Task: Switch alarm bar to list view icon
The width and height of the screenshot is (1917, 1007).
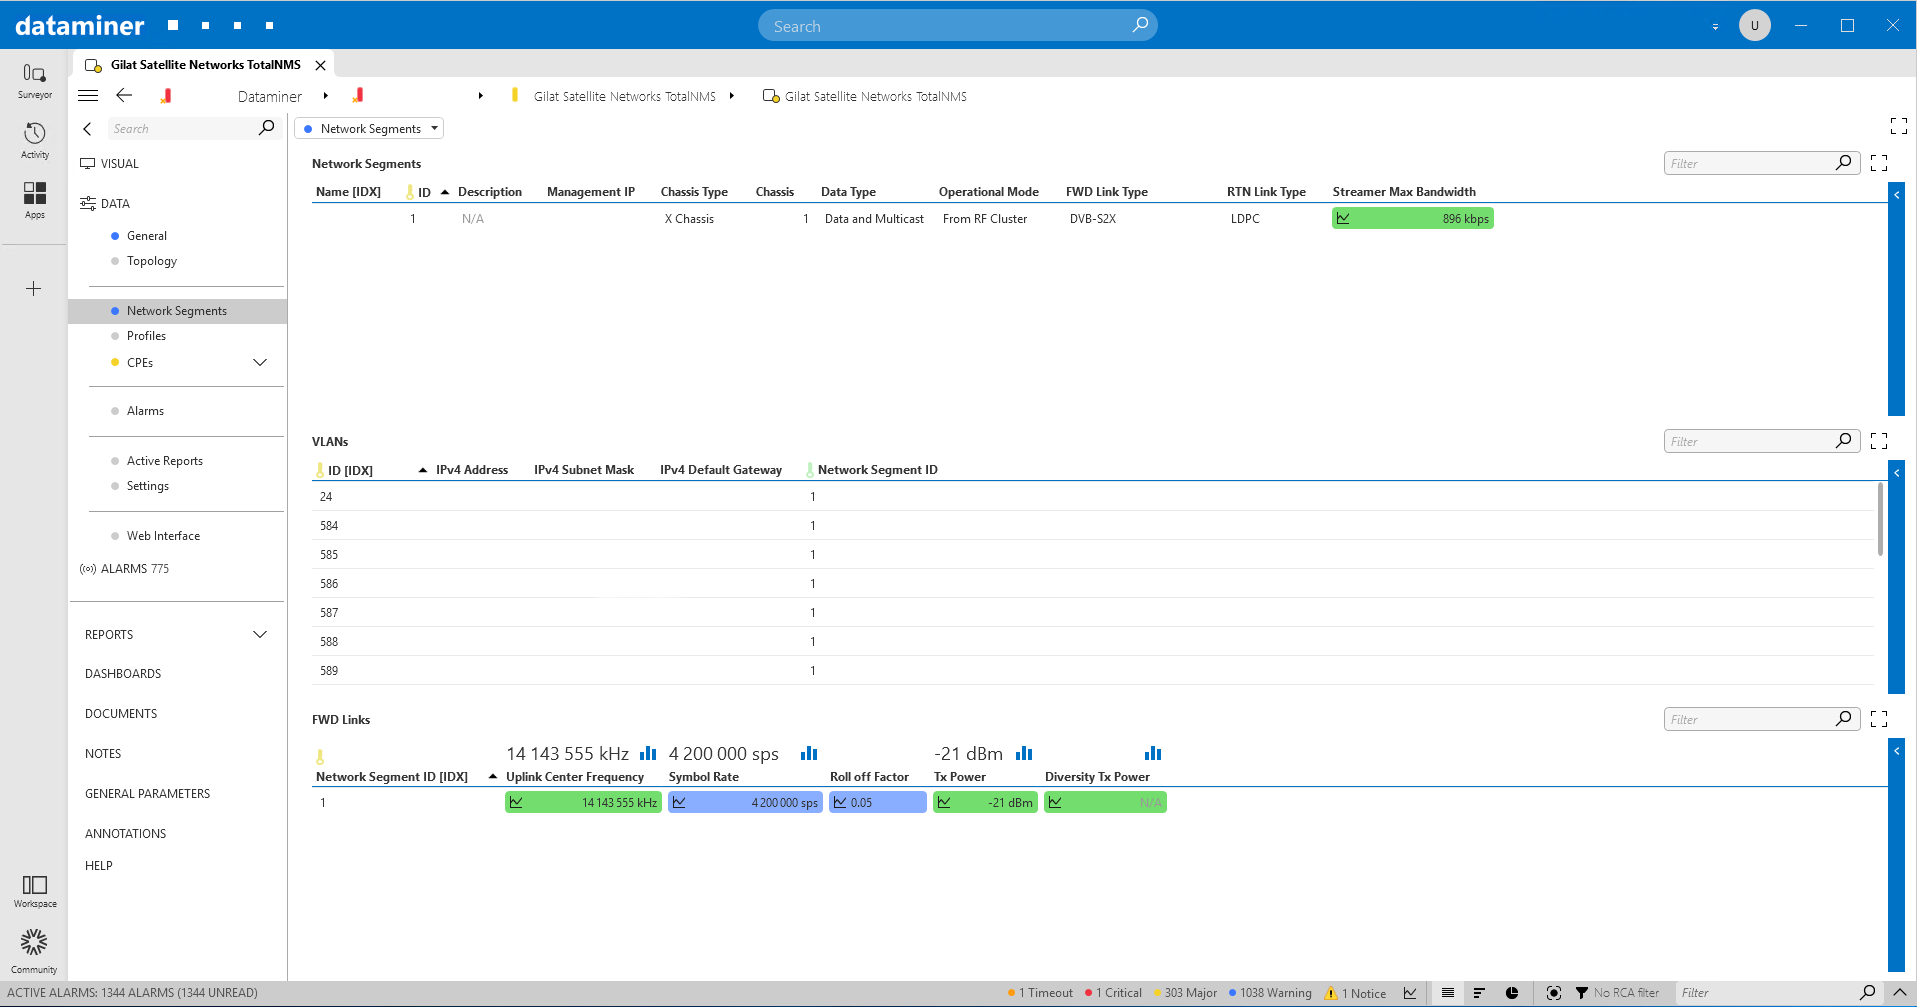Action: coord(1447,993)
